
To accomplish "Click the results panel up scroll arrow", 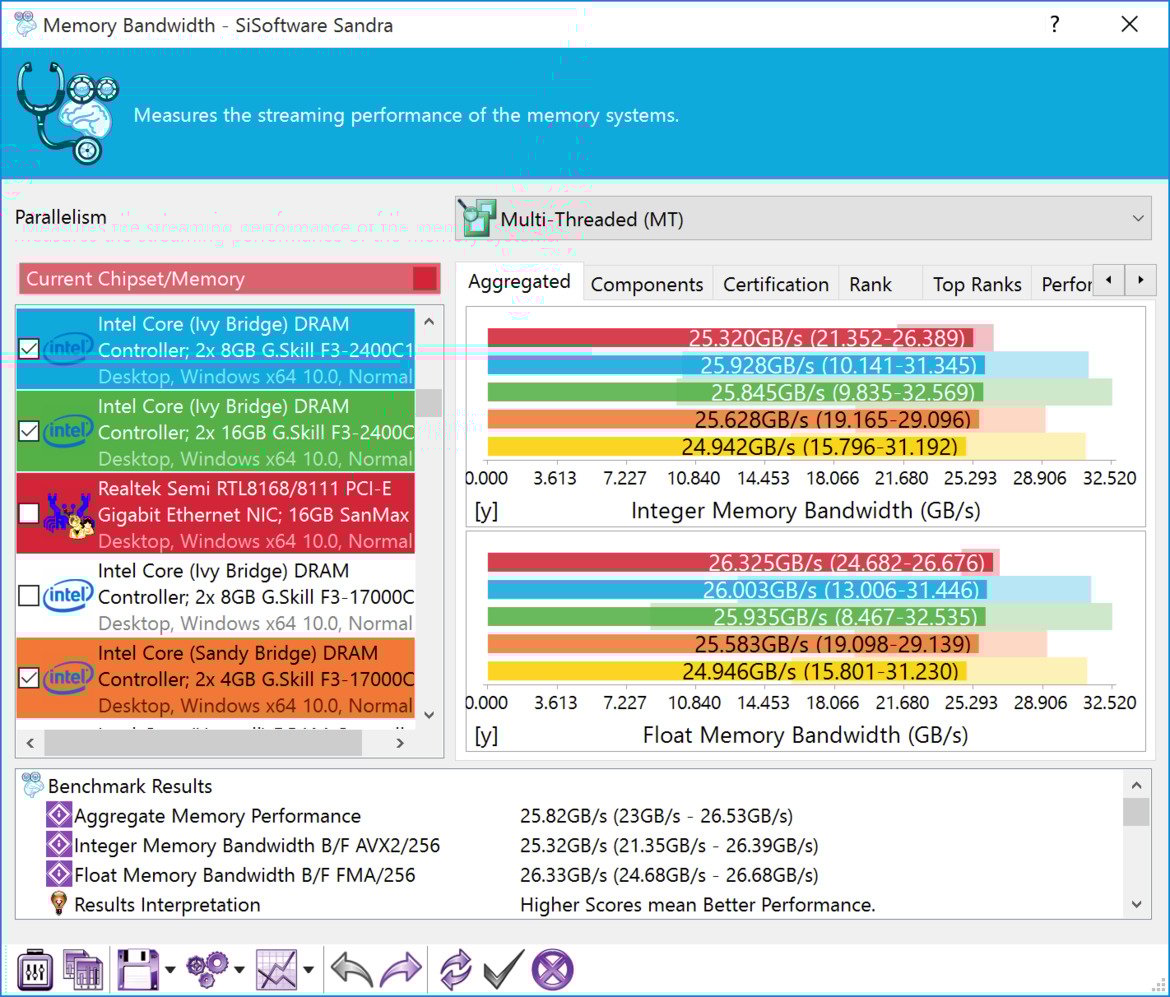I will pyautogui.click(x=1136, y=785).
